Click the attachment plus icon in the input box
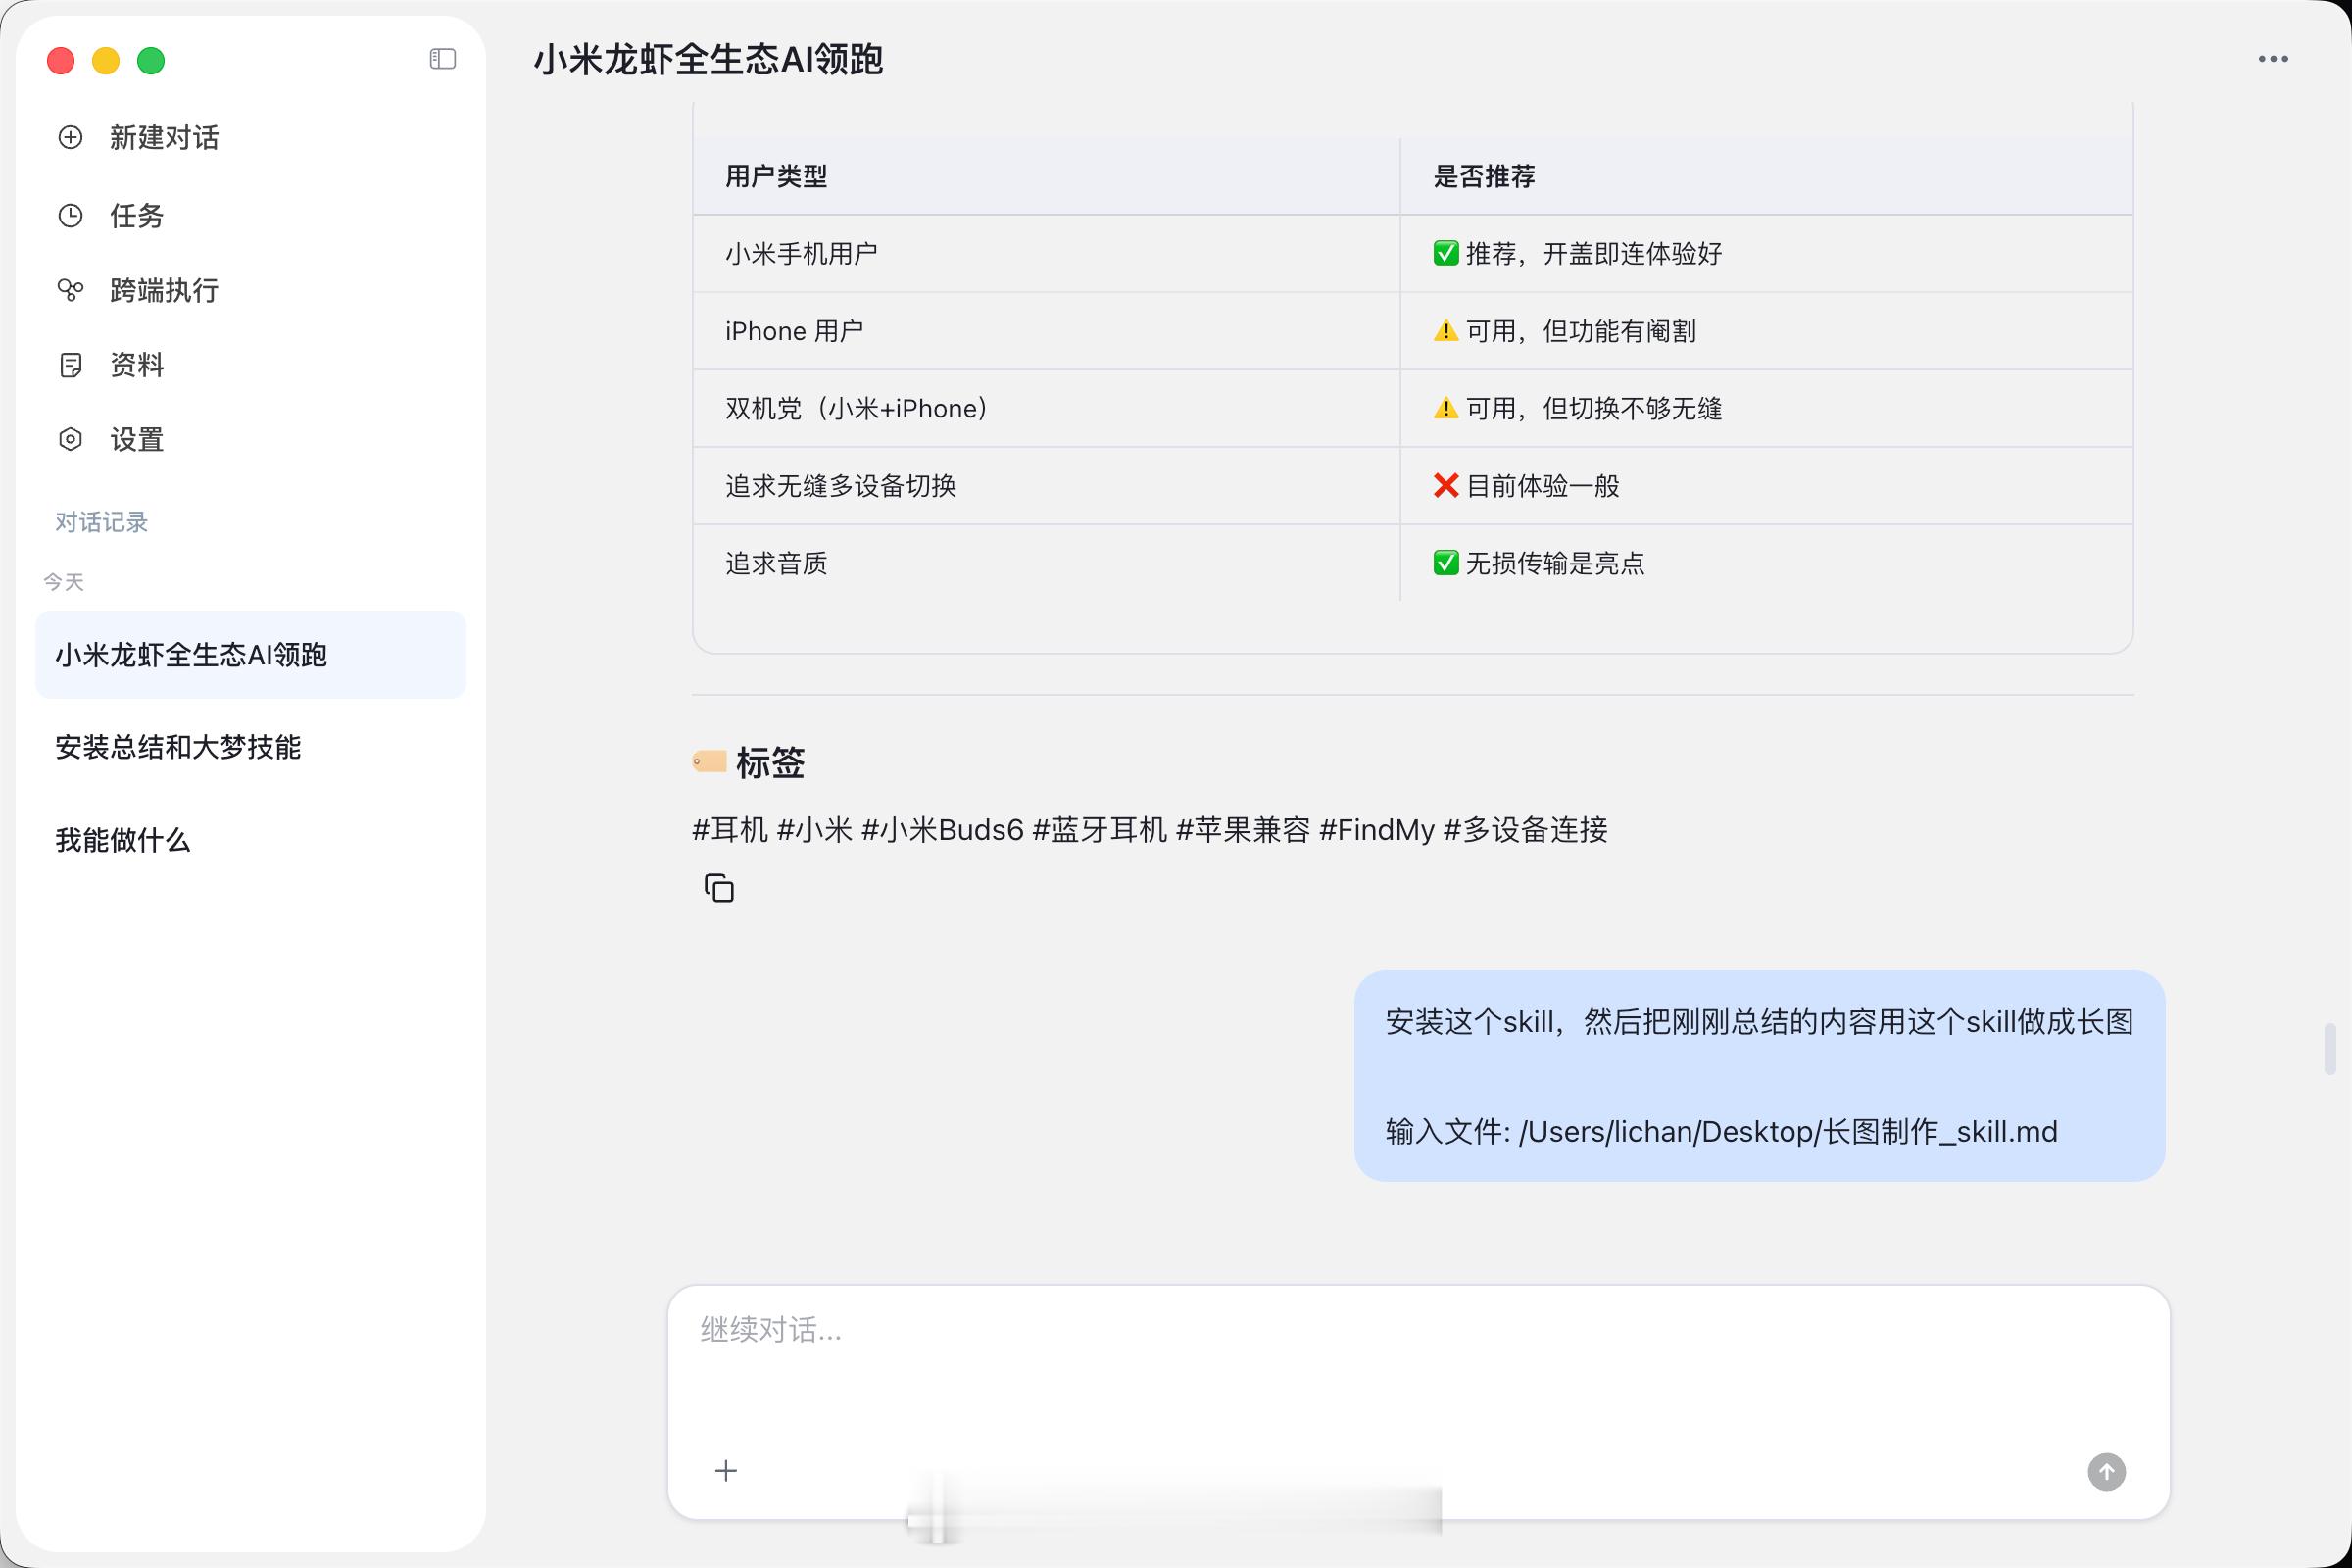This screenshot has width=2352, height=1568. tap(726, 1471)
